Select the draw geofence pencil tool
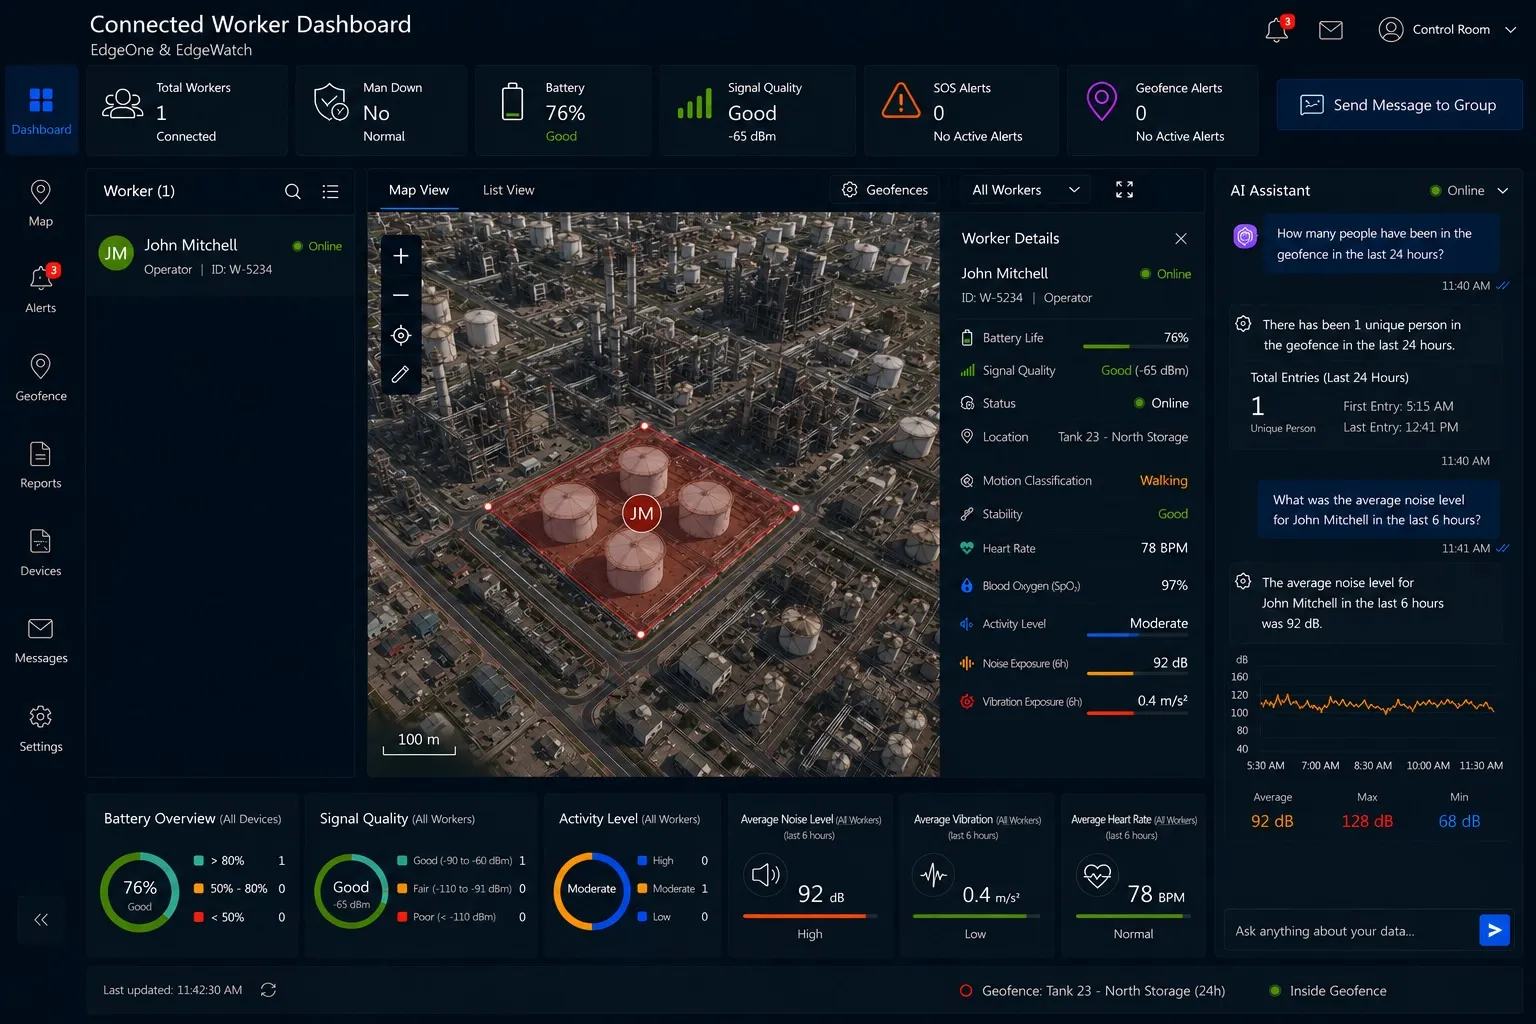 click(401, 374)
